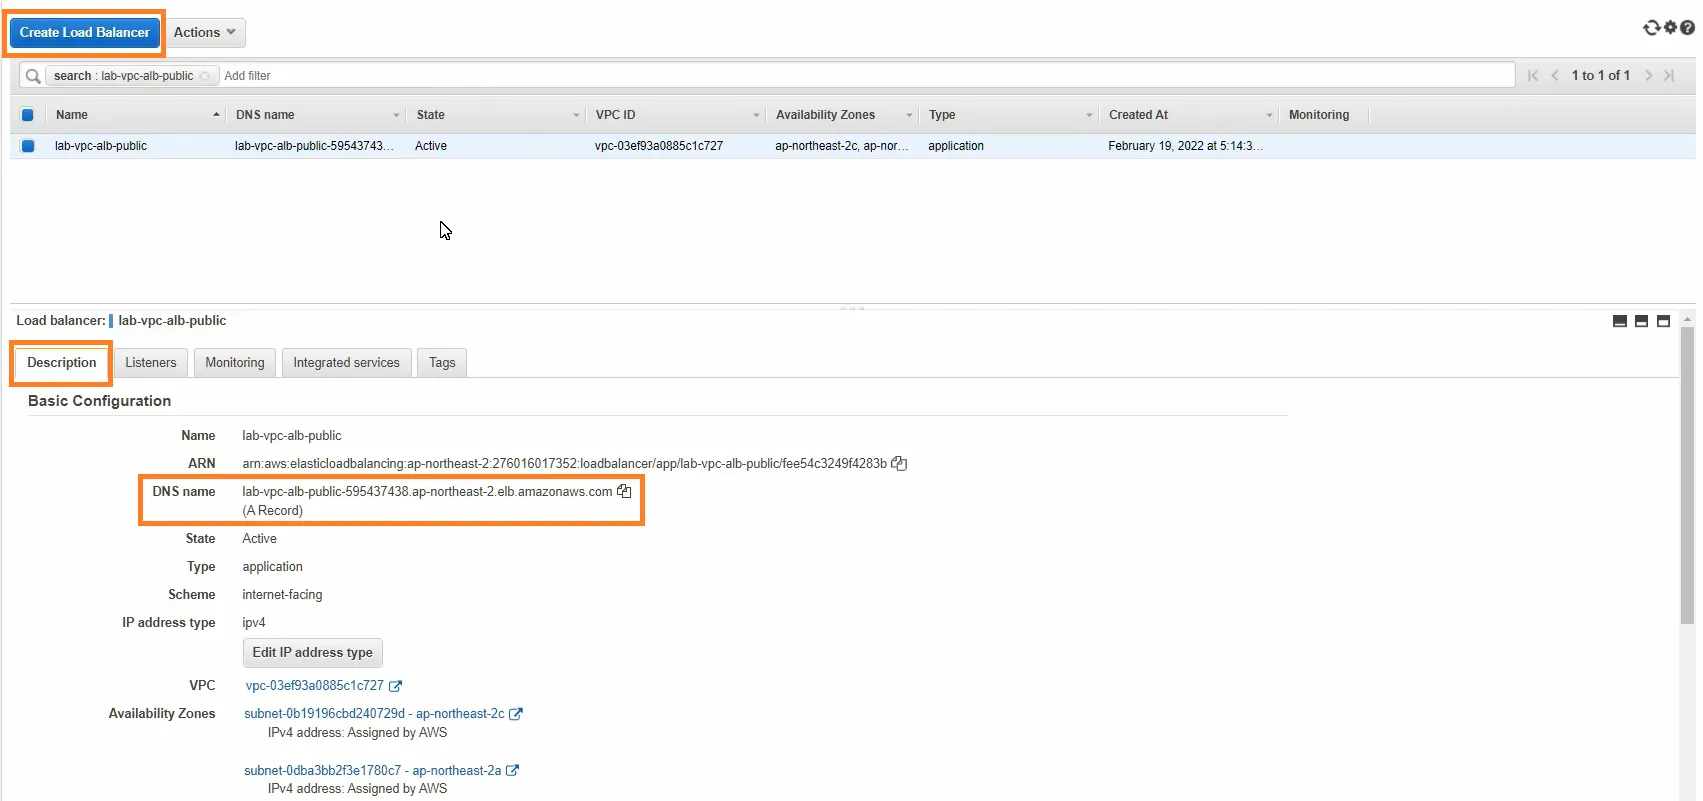Open VPC external link icon

395,686
